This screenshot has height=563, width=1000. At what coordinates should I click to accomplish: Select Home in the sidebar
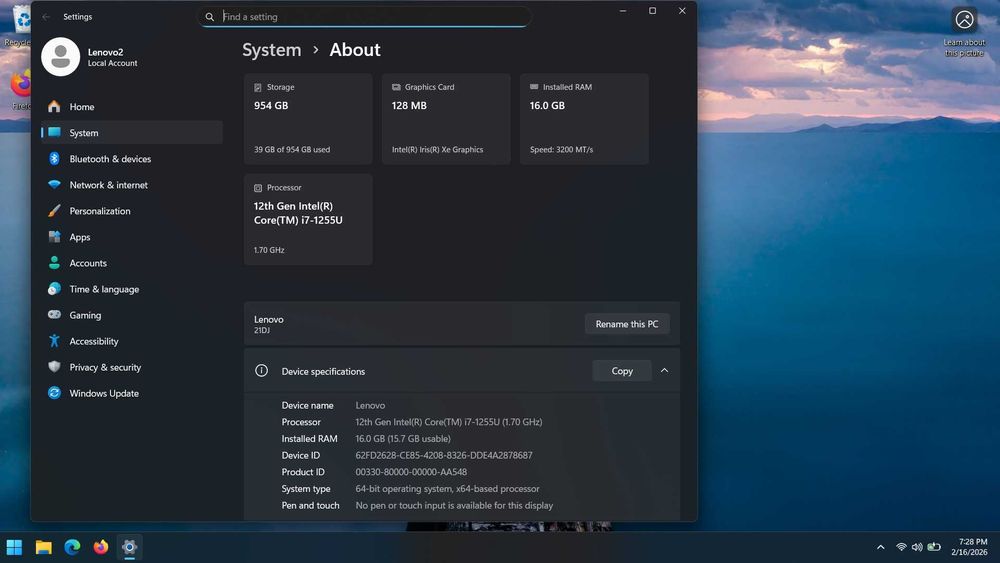[x=132, y=106]
